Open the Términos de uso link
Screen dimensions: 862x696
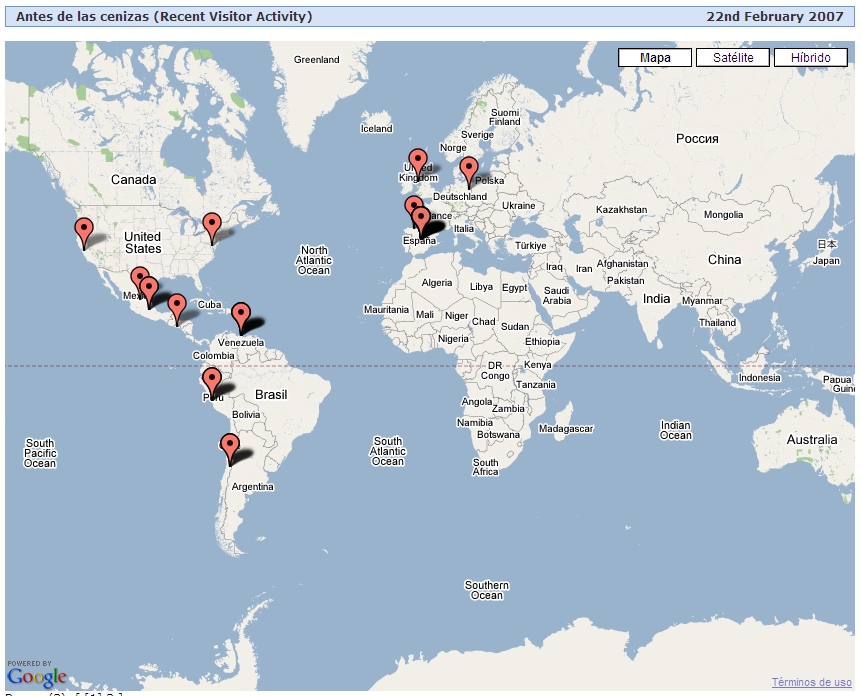click(x=811, y=682)
